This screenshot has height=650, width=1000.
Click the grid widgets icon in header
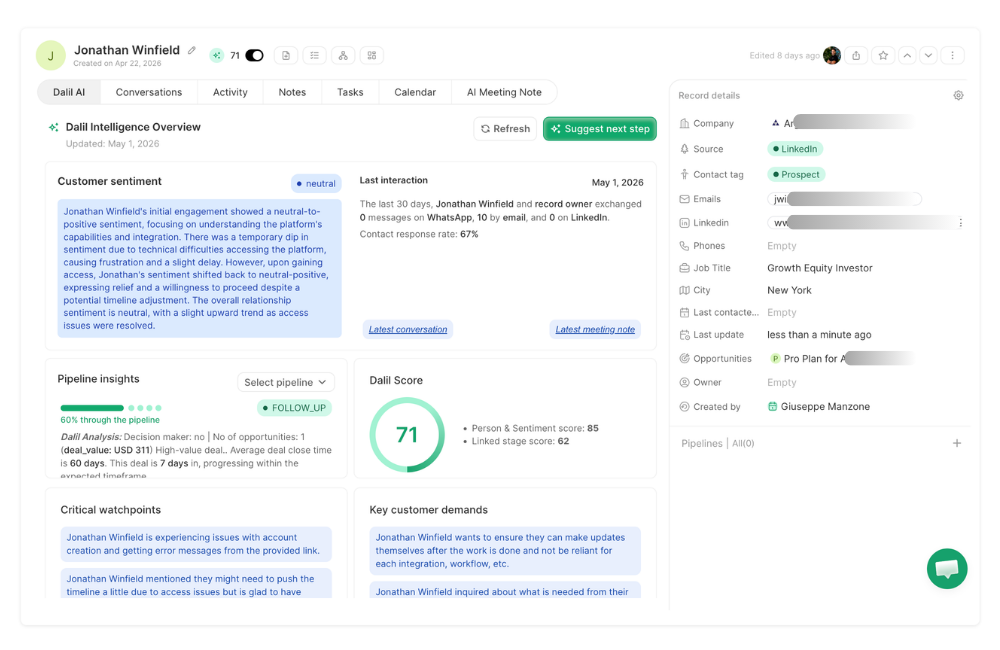click(372, 55)
